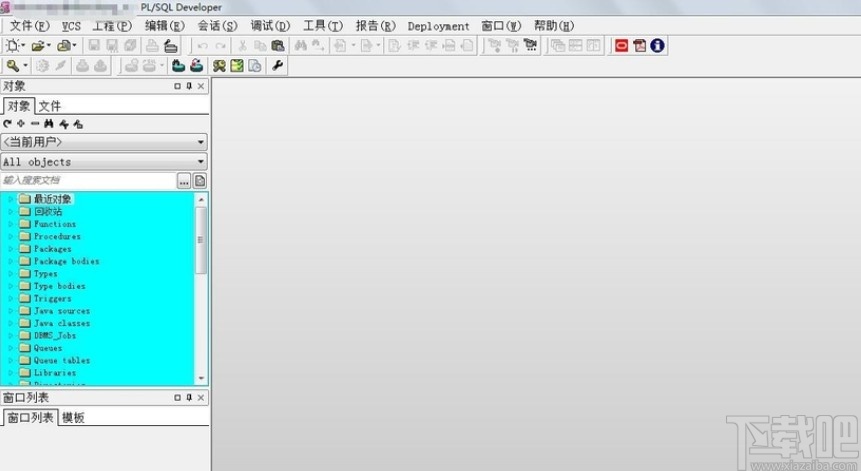861x471 pixels.
Task: Expand the Packages folder
Action: 10,249
